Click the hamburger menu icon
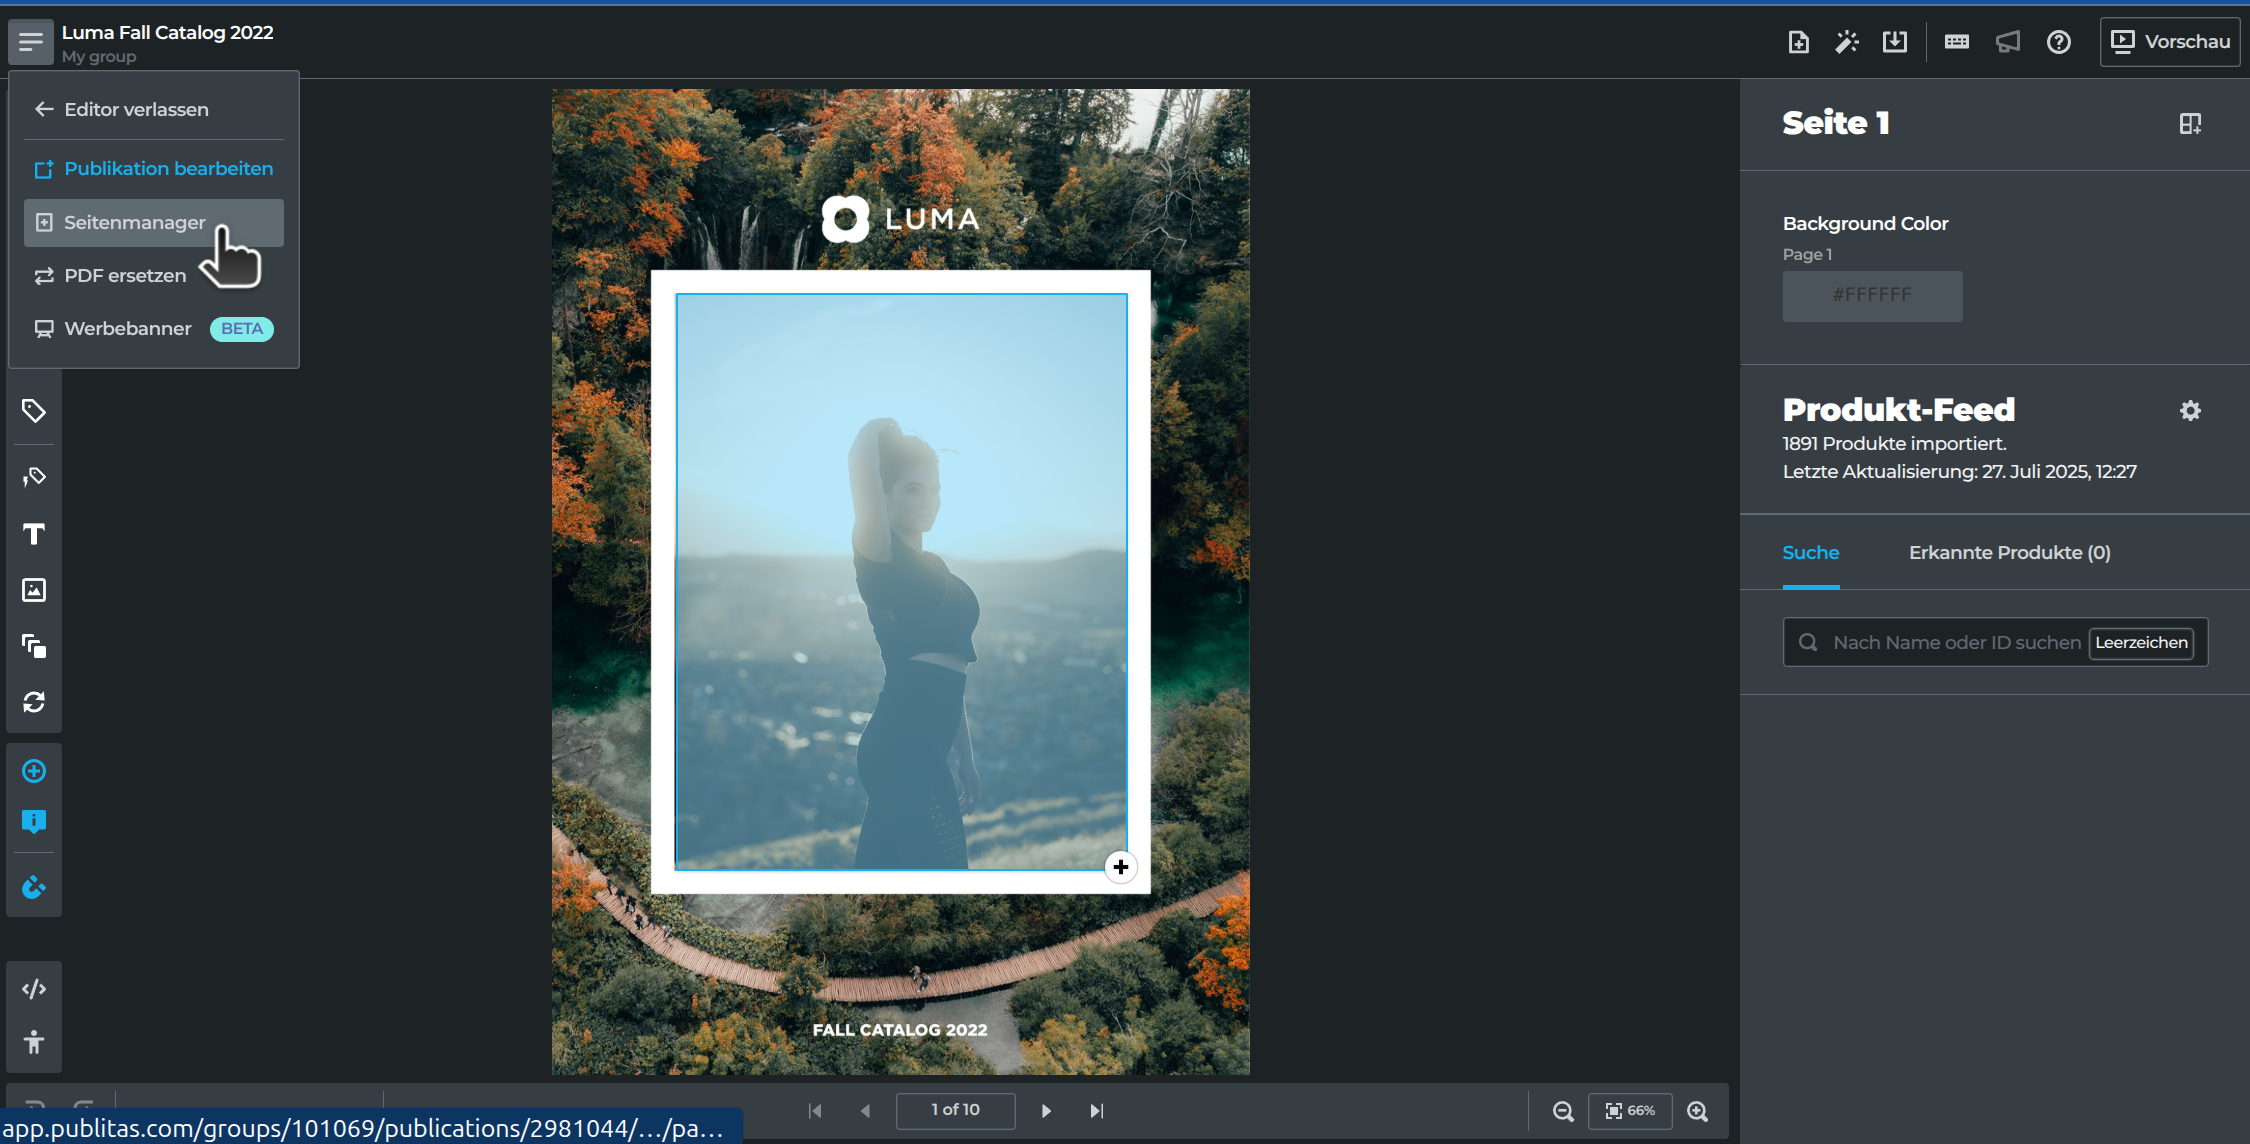The height and width of the screenshot is (1144, 2250). pyautogui.click(x=31, y=42)
